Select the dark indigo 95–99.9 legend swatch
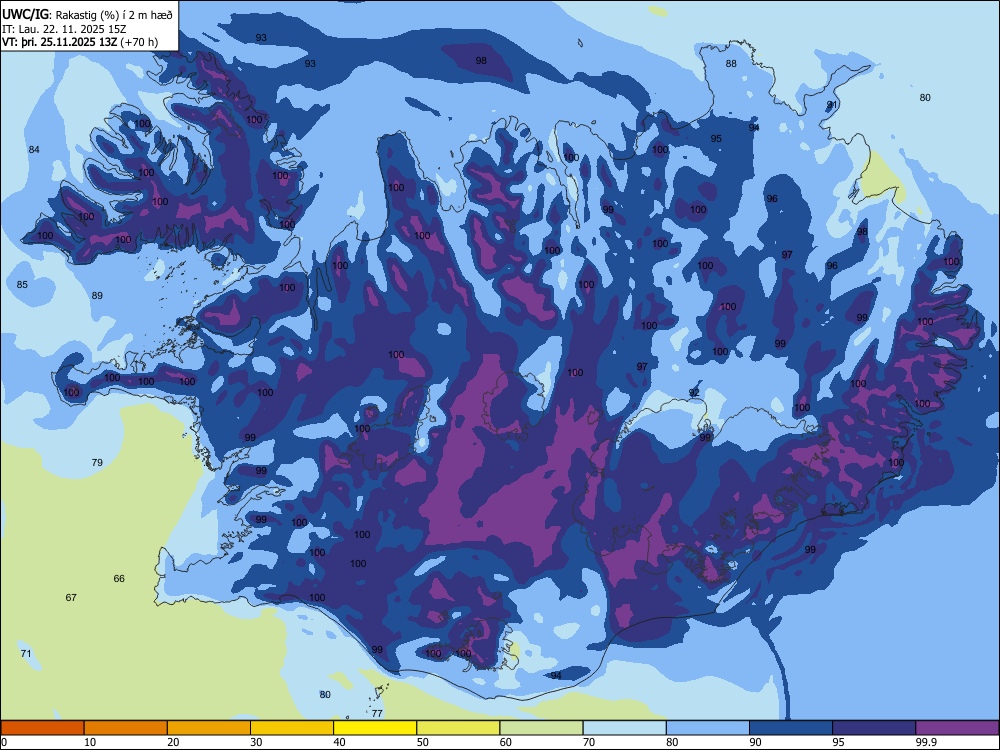1000x750 pixels. pos(874,728)
